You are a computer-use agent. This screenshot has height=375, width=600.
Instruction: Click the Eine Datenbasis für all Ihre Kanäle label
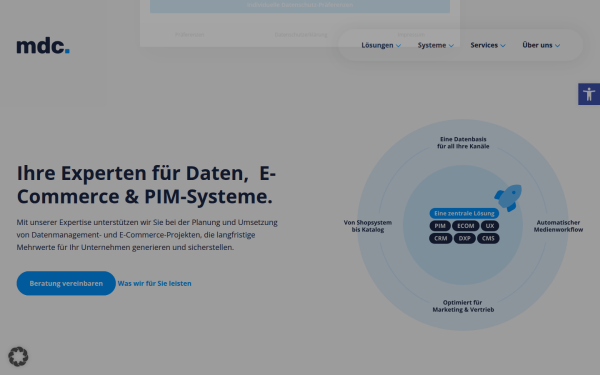coord(463,143)
